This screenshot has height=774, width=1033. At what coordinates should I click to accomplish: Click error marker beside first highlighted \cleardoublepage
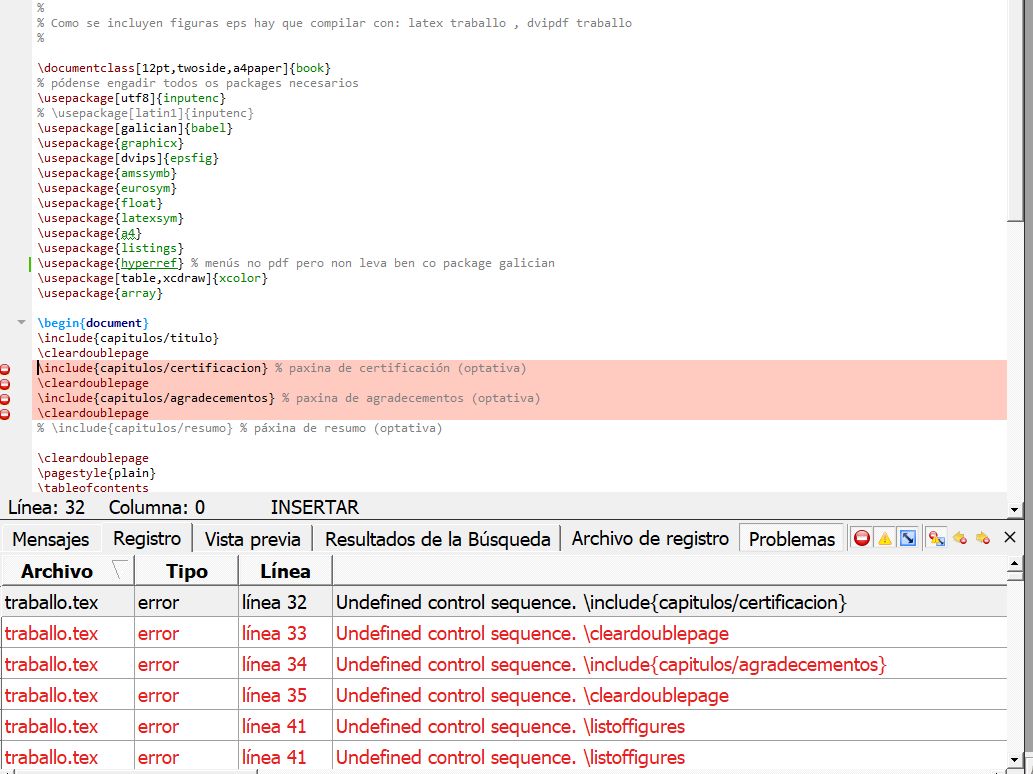coord(5,384)
